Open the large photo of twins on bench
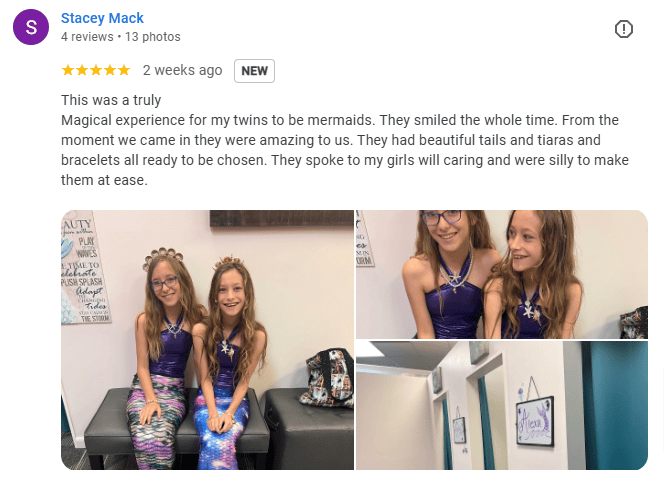Viewport: 664px width, 481px height. 208,340
